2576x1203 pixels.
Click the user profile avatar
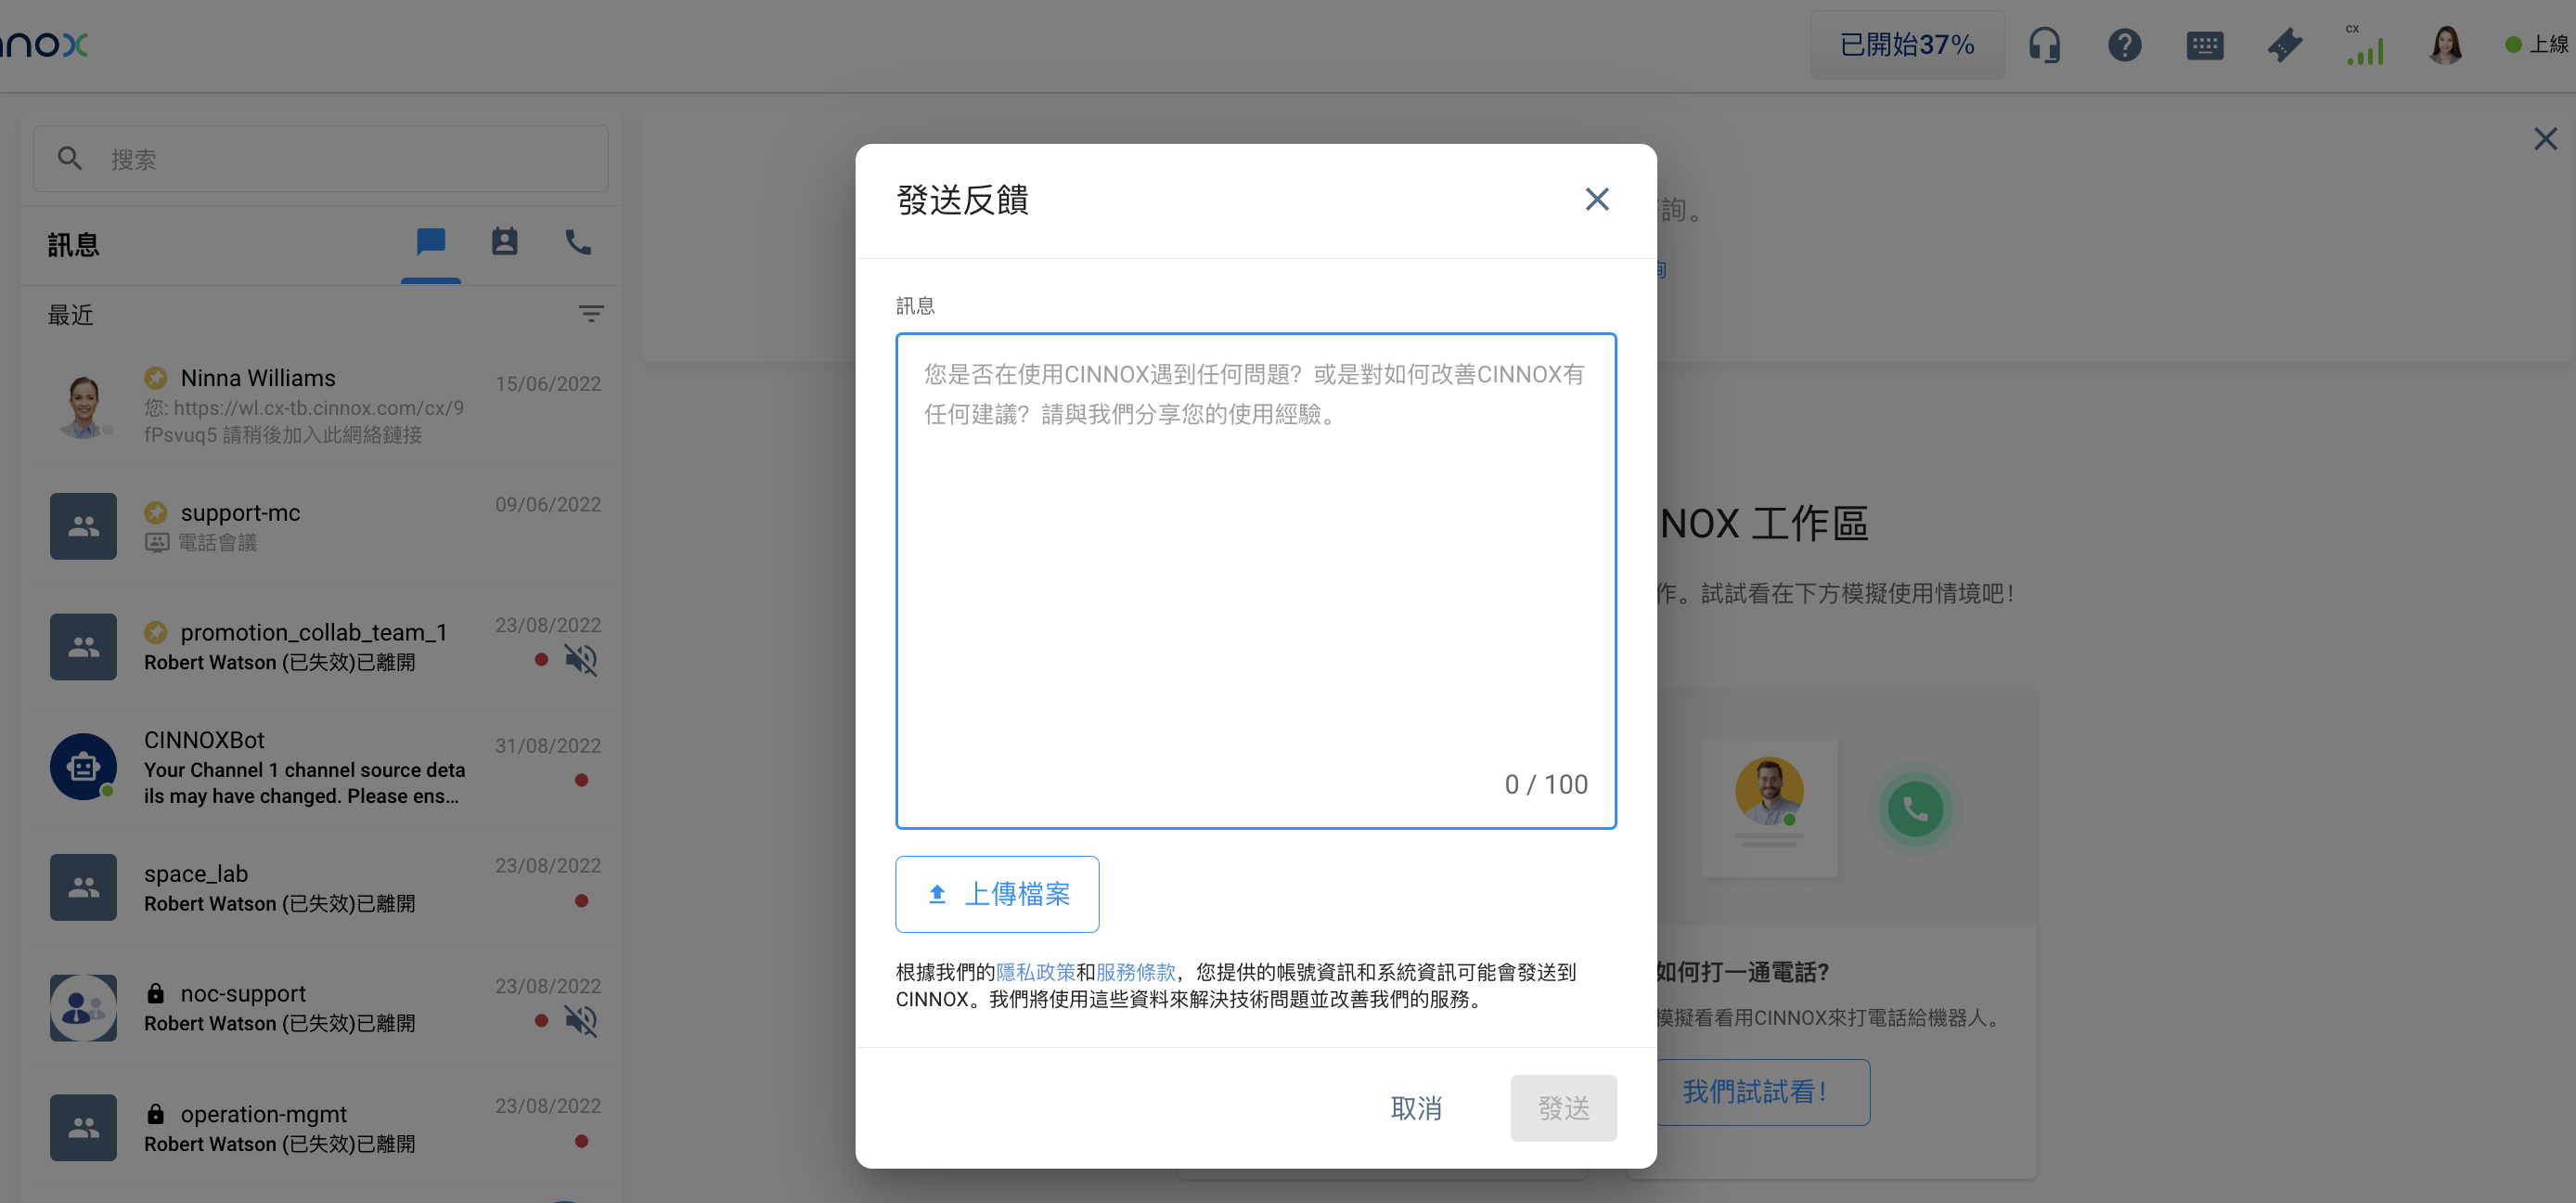tap(2445, 45)
